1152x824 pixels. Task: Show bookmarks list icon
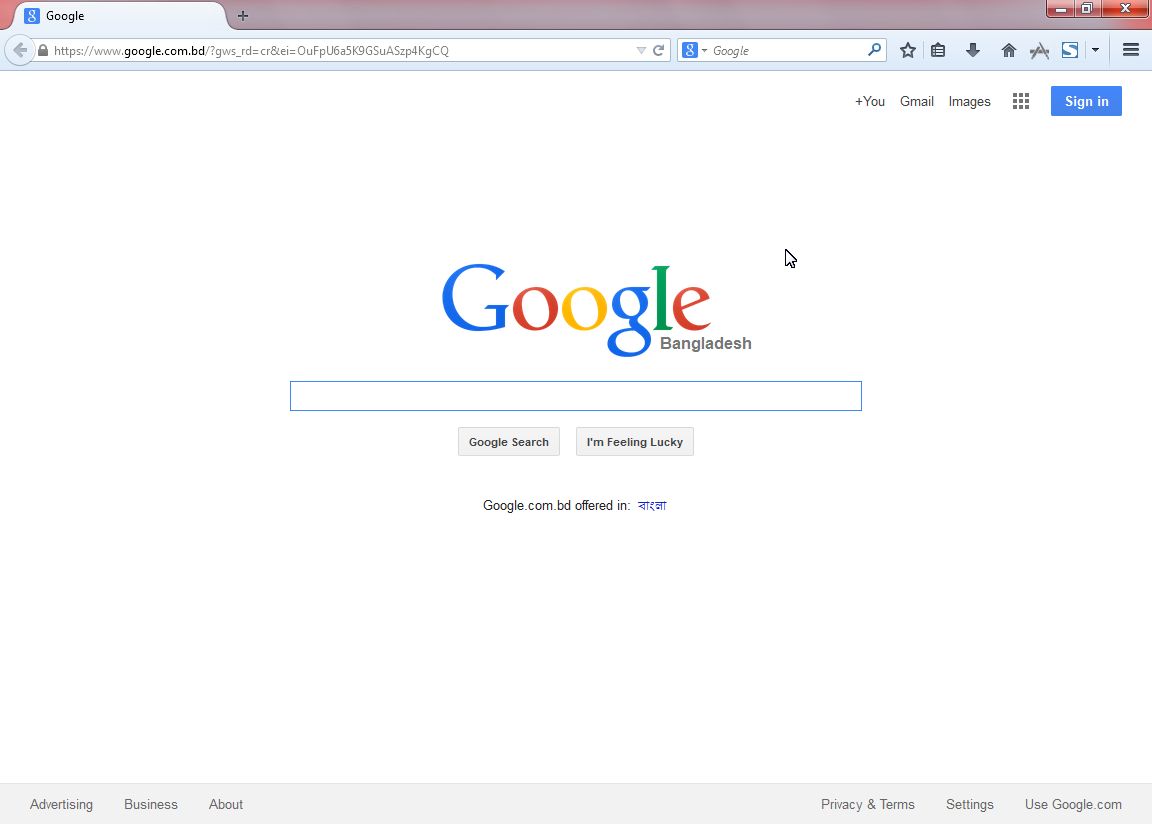click(938, 51)
